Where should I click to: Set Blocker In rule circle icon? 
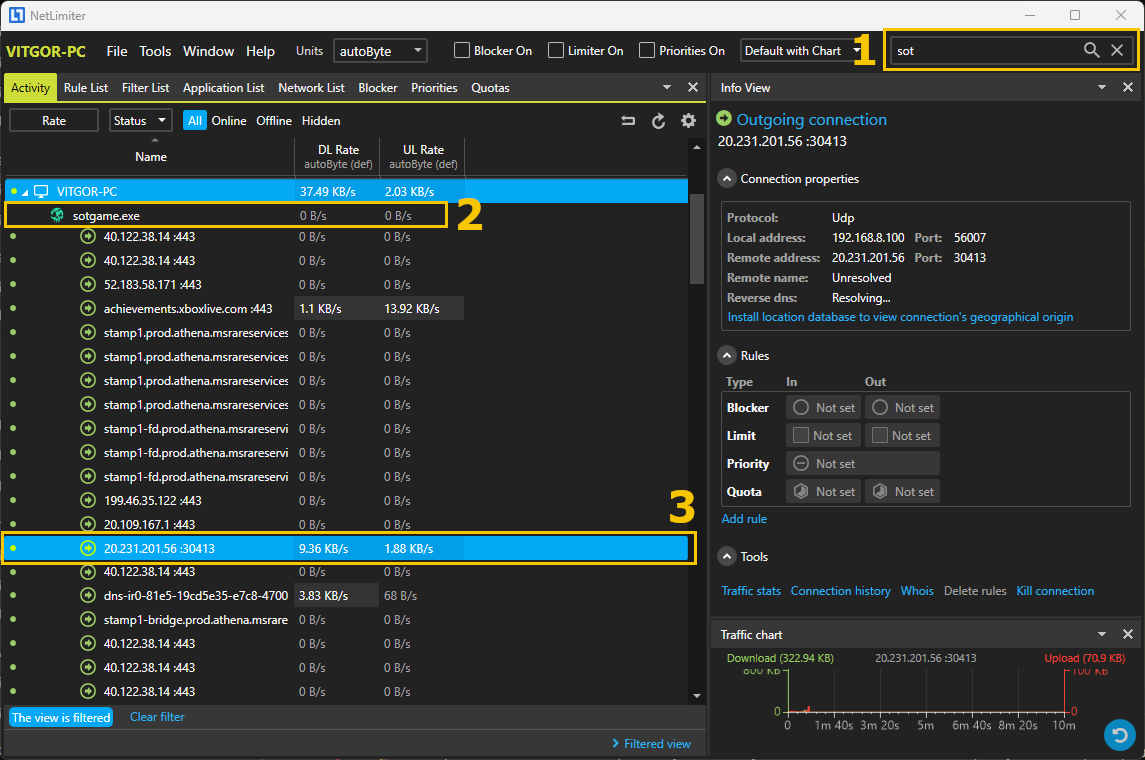801,408
